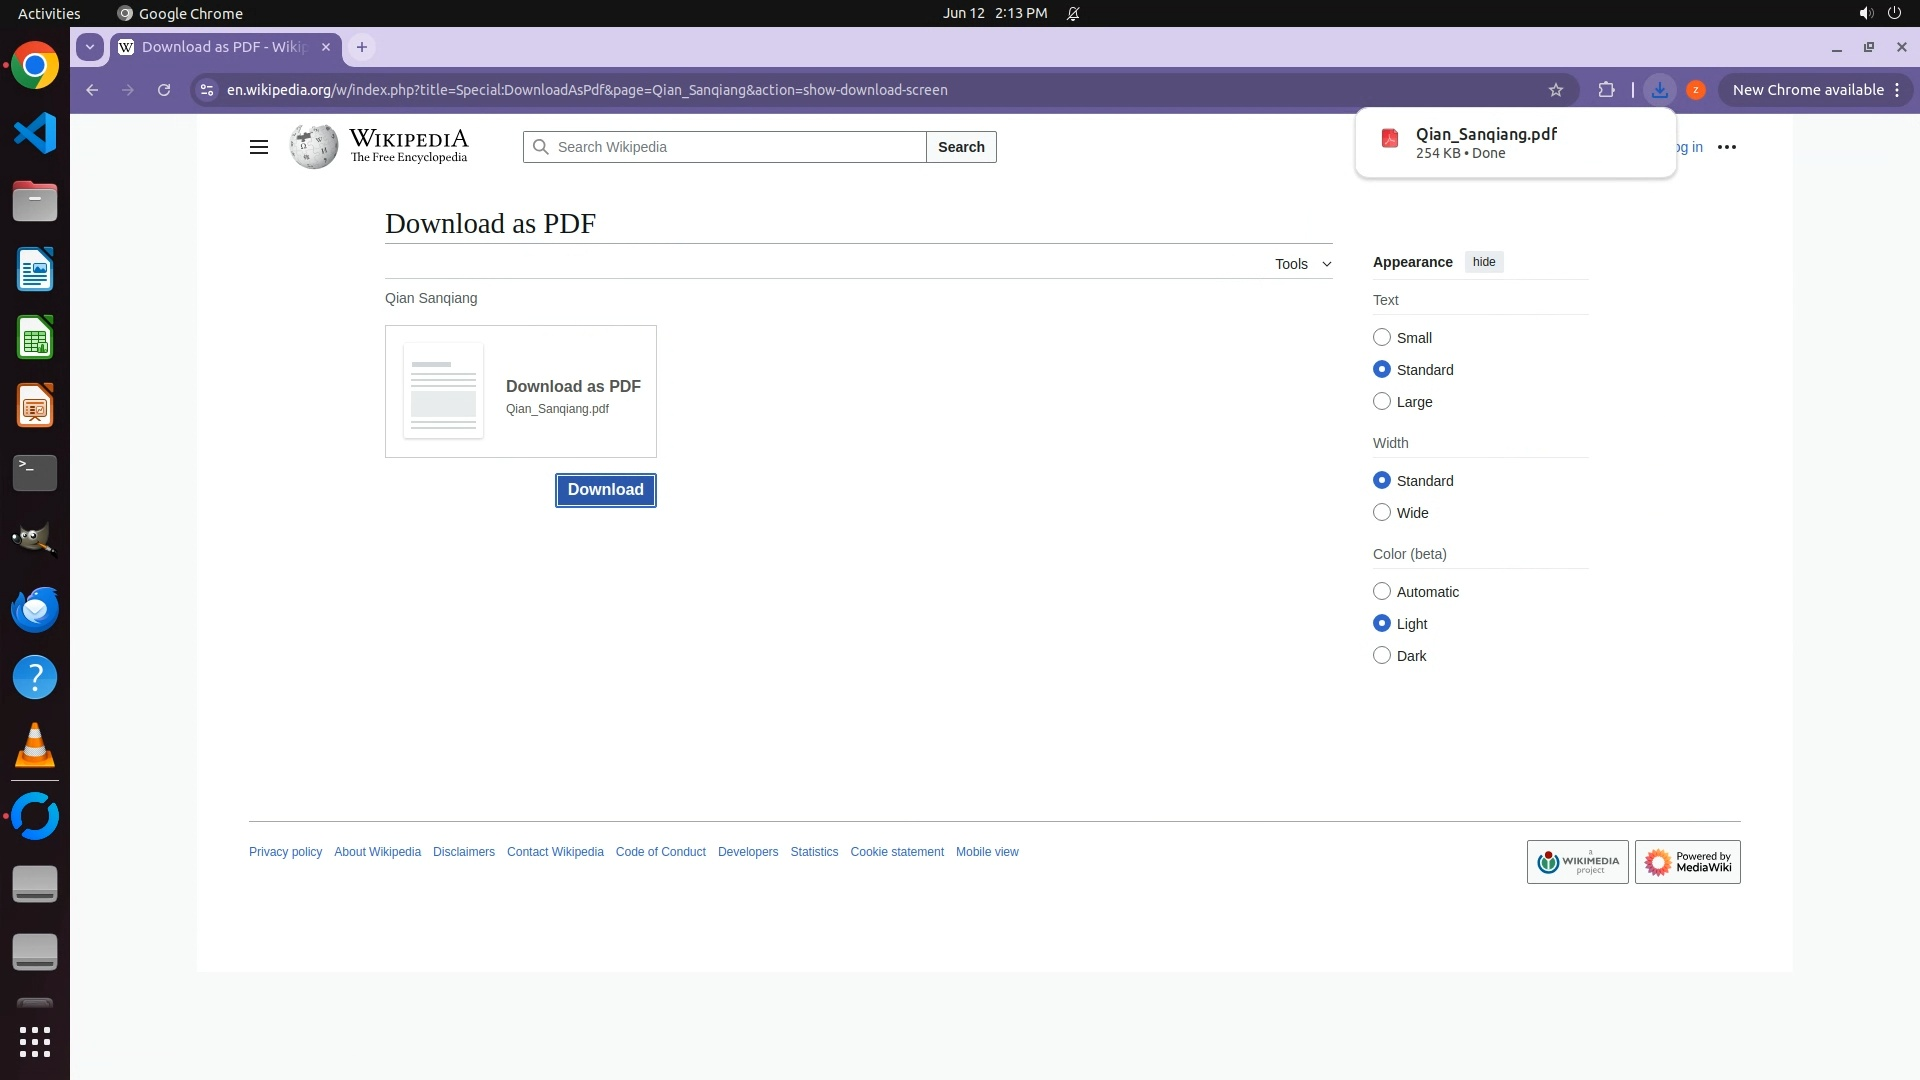
Task: View site information icon in address bar
Action: point(207,90)
